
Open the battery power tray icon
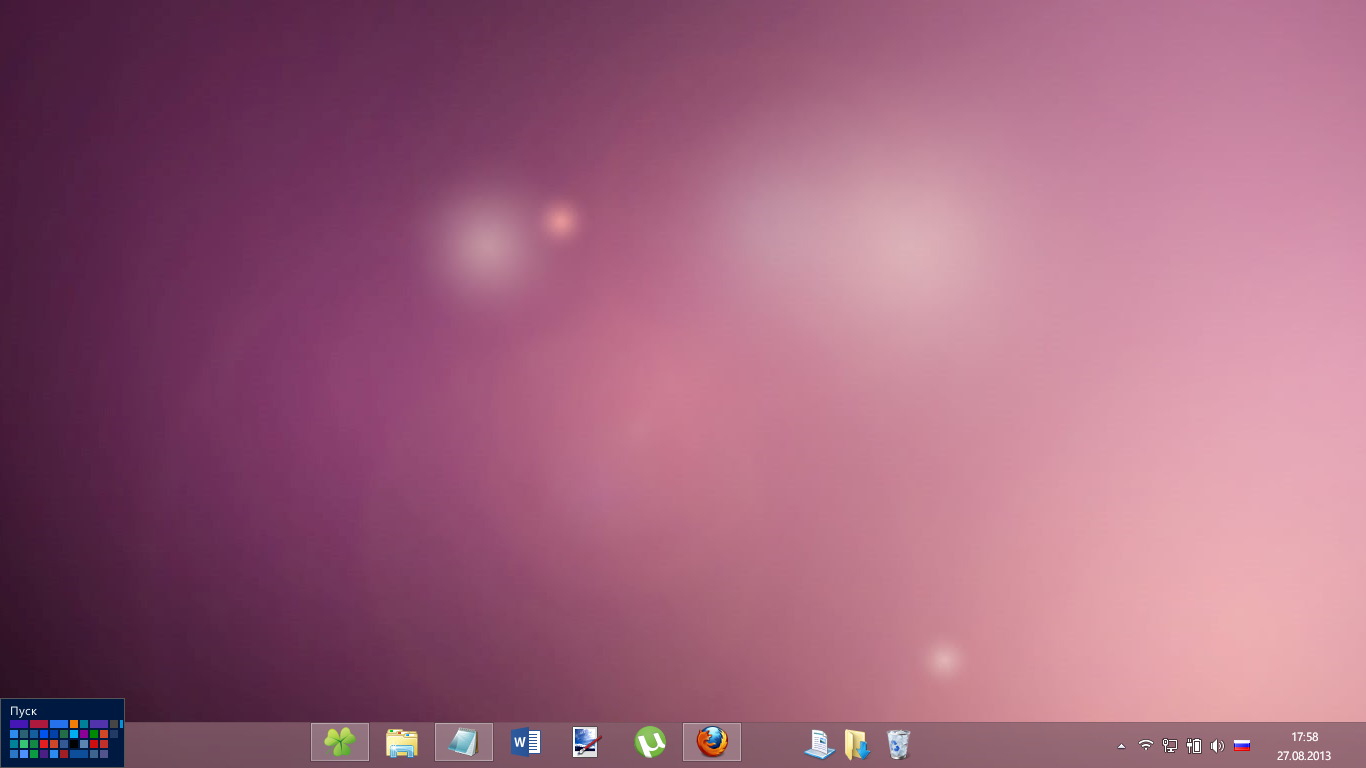(x=1194, y=746)
